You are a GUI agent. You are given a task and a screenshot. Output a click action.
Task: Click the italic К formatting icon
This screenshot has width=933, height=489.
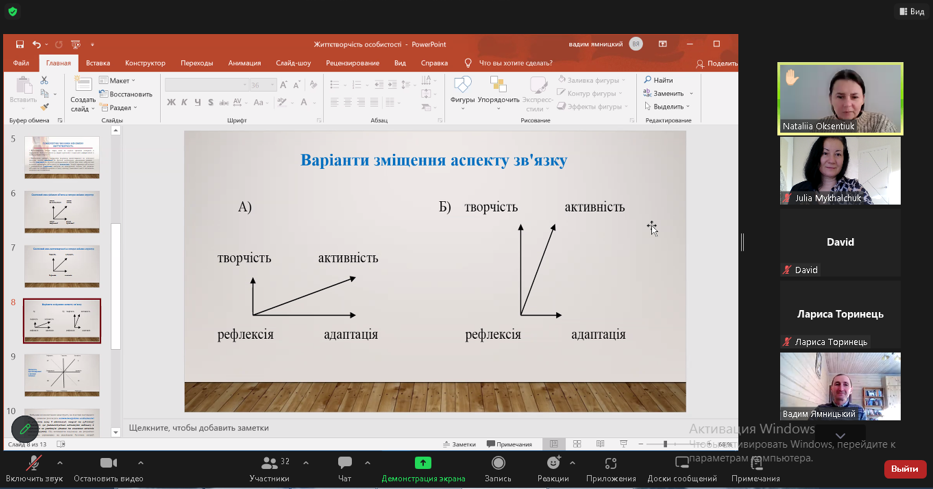pyautogui.click(x=184, y=102)
